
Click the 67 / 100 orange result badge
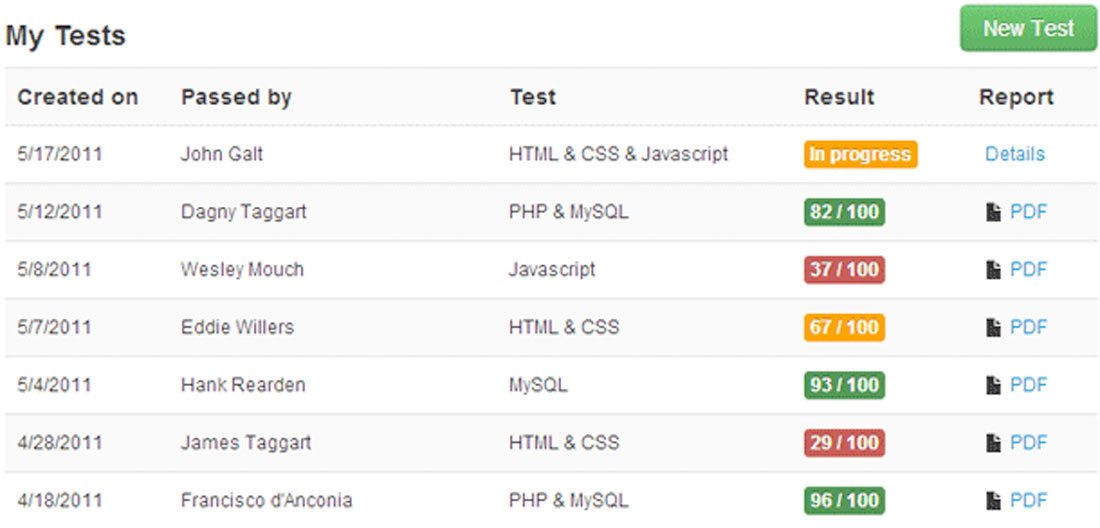(844, 327)
